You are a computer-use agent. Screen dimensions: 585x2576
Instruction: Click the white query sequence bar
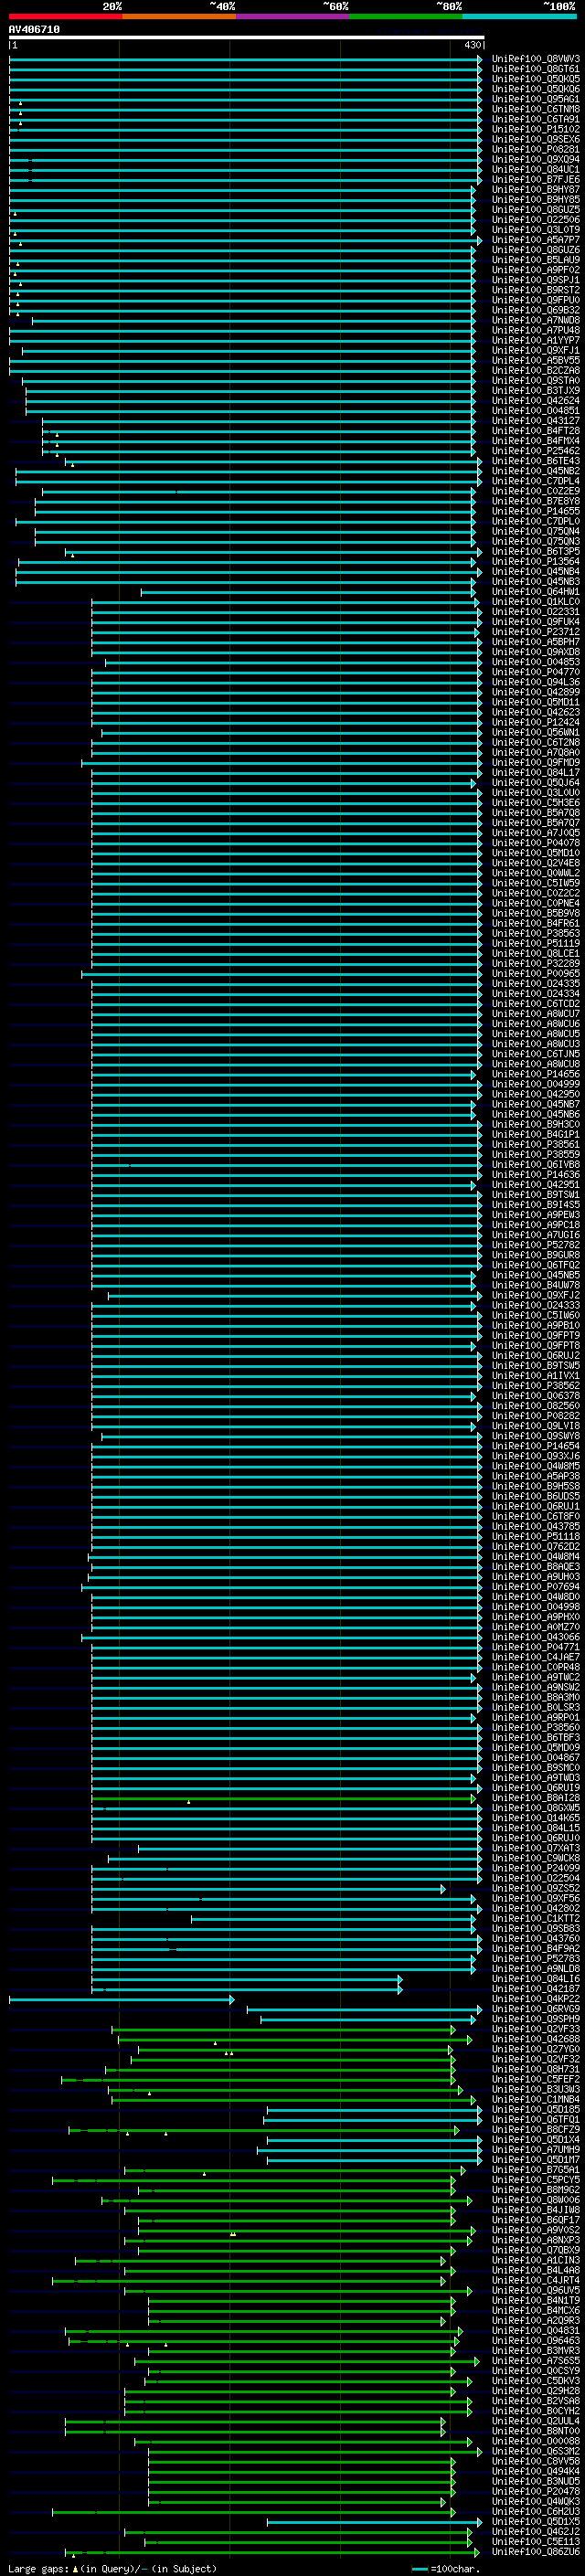point(247,38)
